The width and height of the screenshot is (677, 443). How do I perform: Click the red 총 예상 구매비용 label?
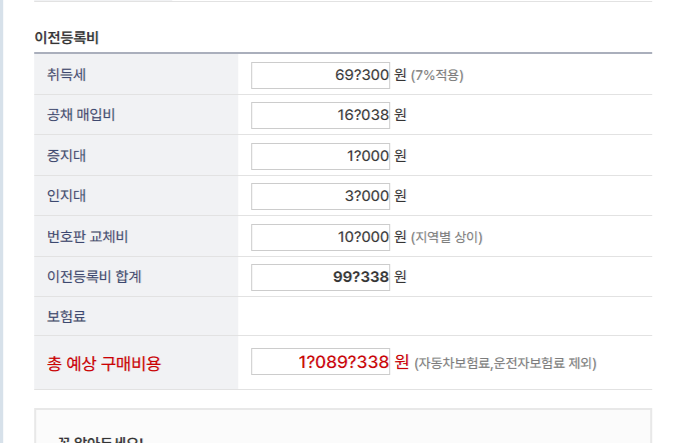pos(104,364)
